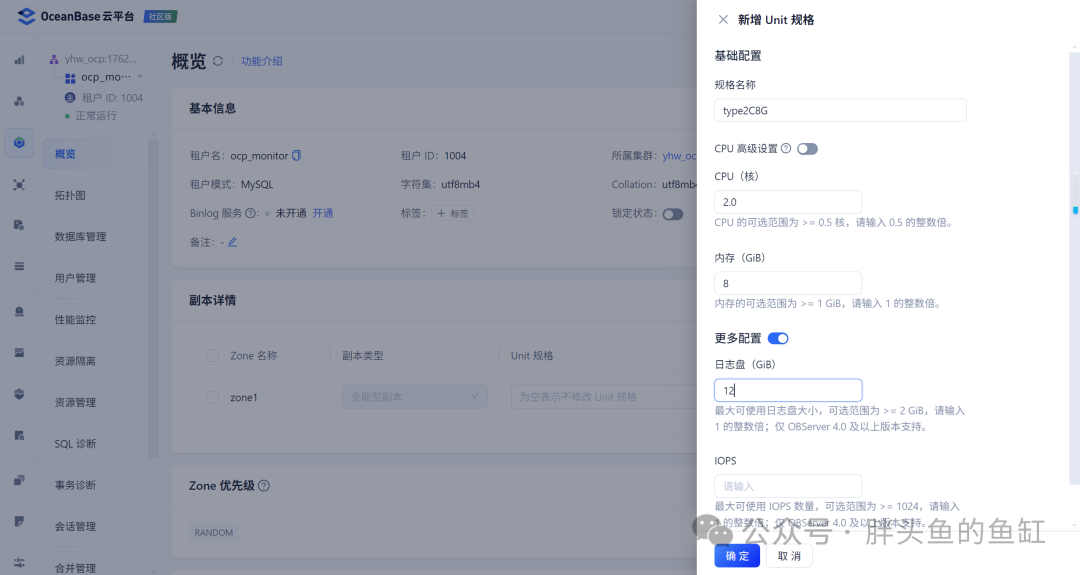
Task: Toggle the 锁定状态 switch
Action: pos(673,214)
